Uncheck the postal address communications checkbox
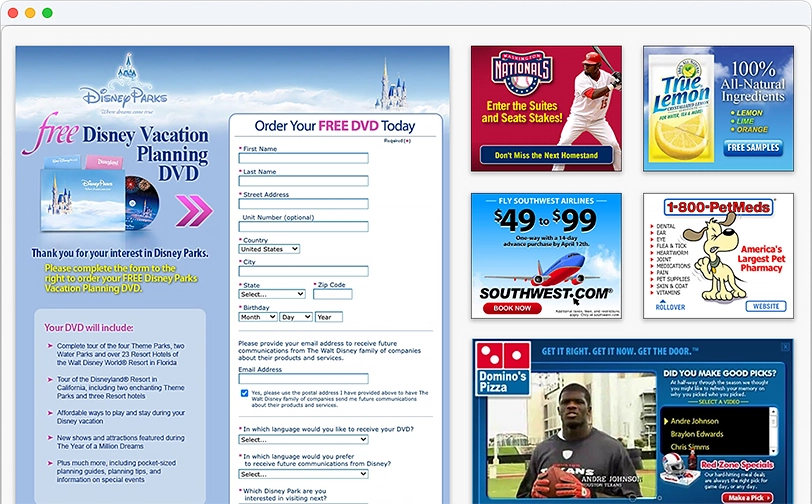Screen dimensions: 812x504 (244, 393)
